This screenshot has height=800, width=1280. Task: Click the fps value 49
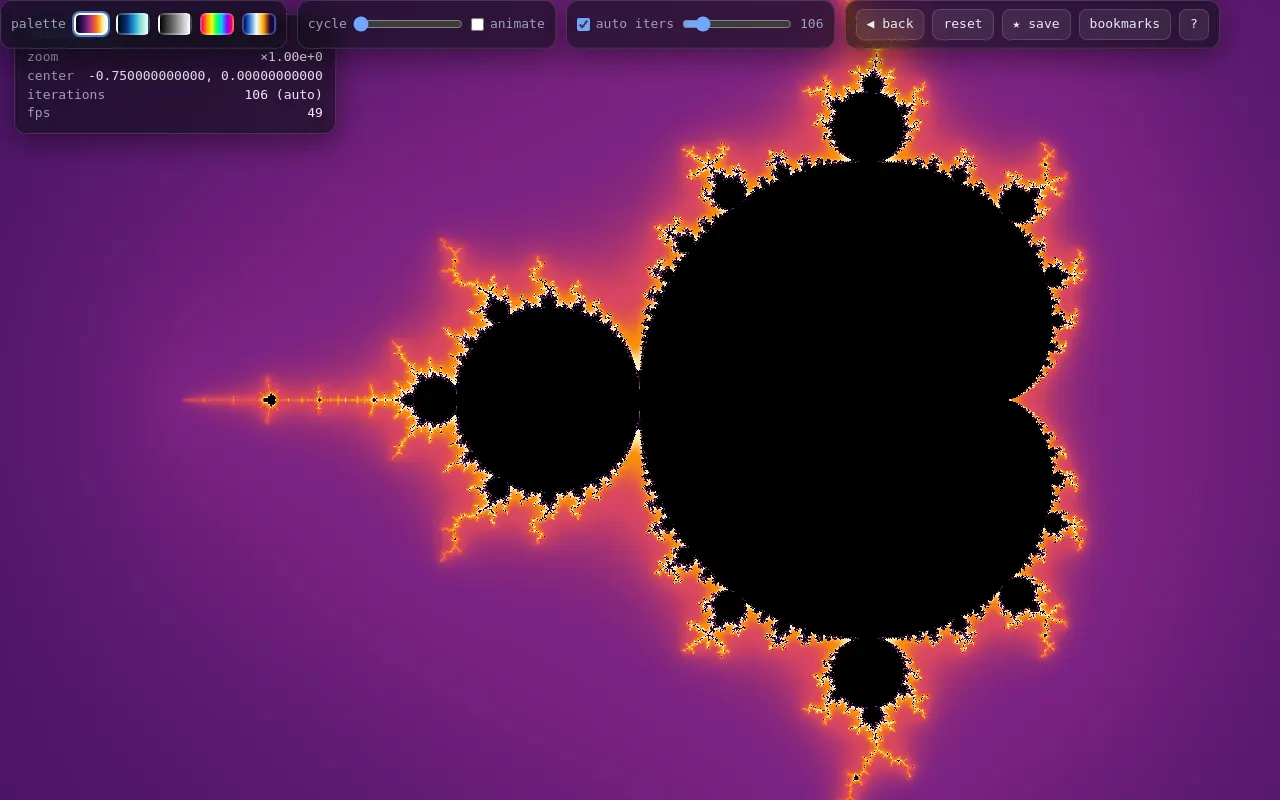pos(315,113)
